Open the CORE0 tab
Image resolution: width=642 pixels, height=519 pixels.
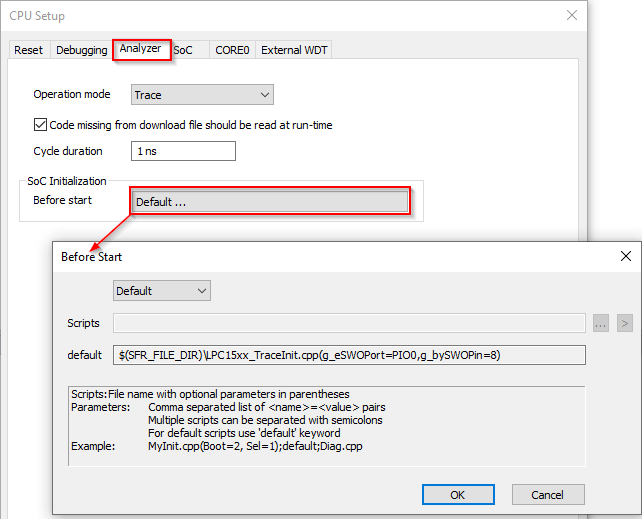click(x=232, y=50)
